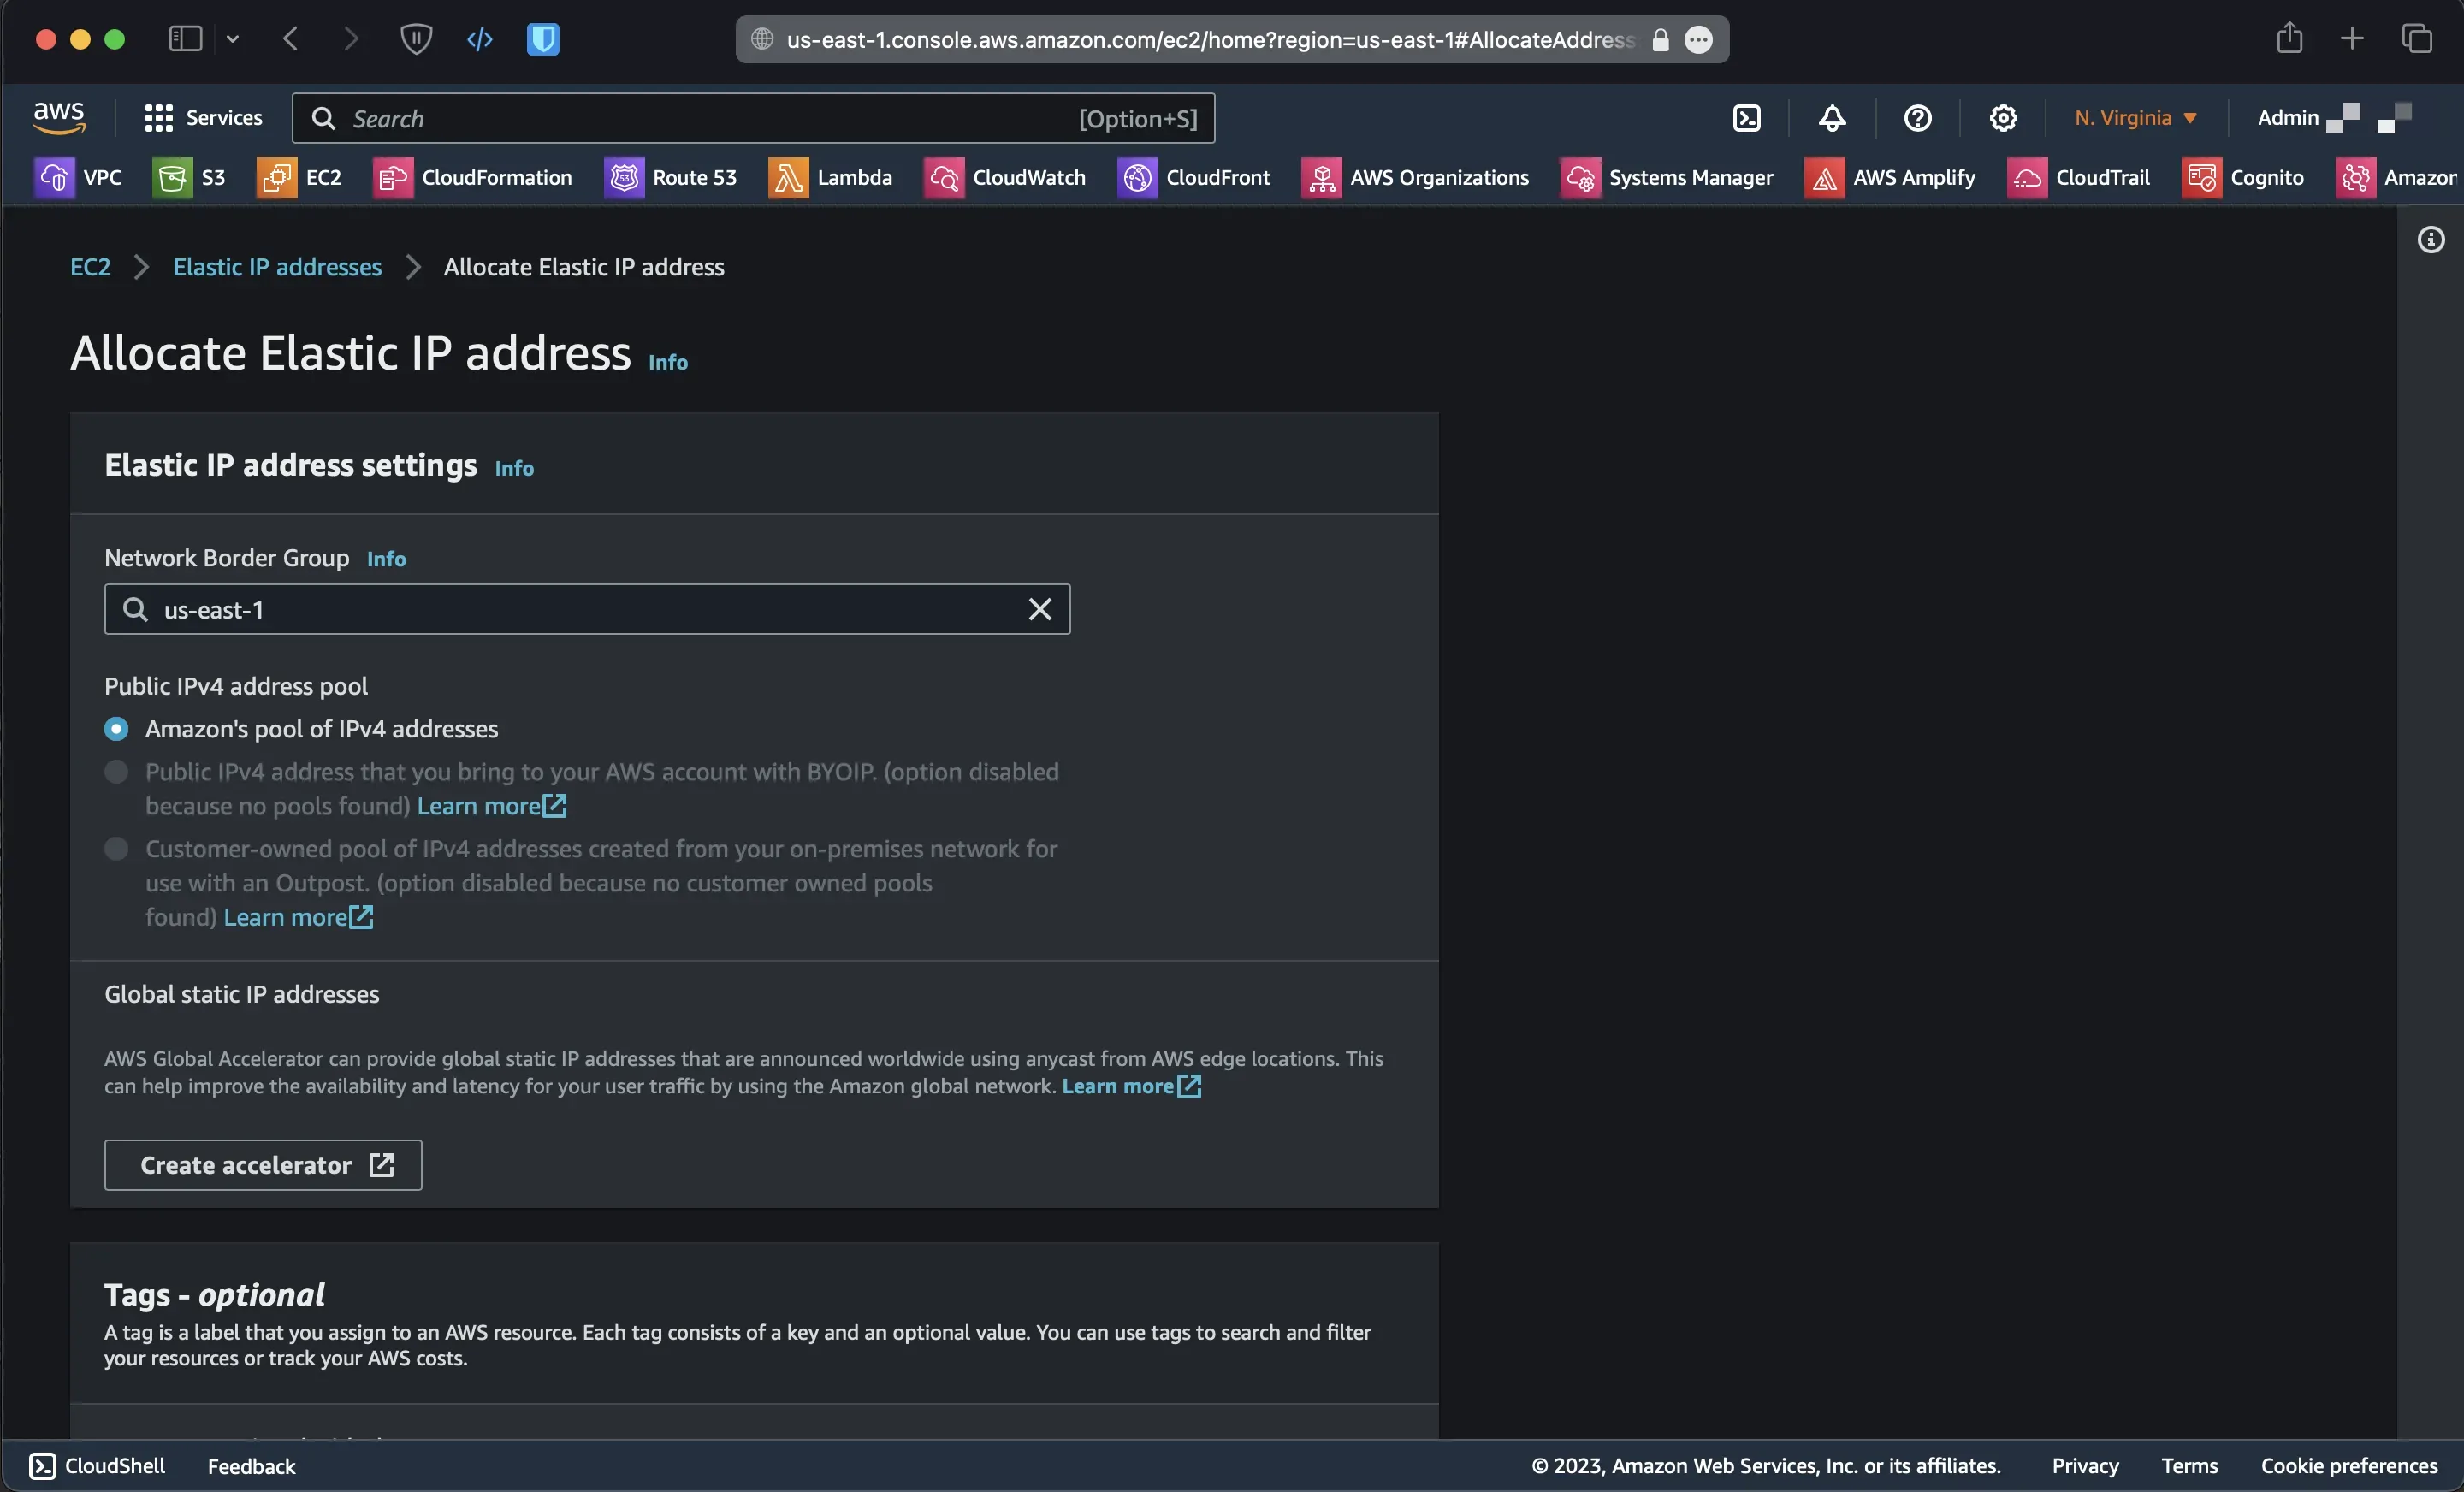Open the Lambda service shortcut

pyautogui.click(x=829, y=178)
